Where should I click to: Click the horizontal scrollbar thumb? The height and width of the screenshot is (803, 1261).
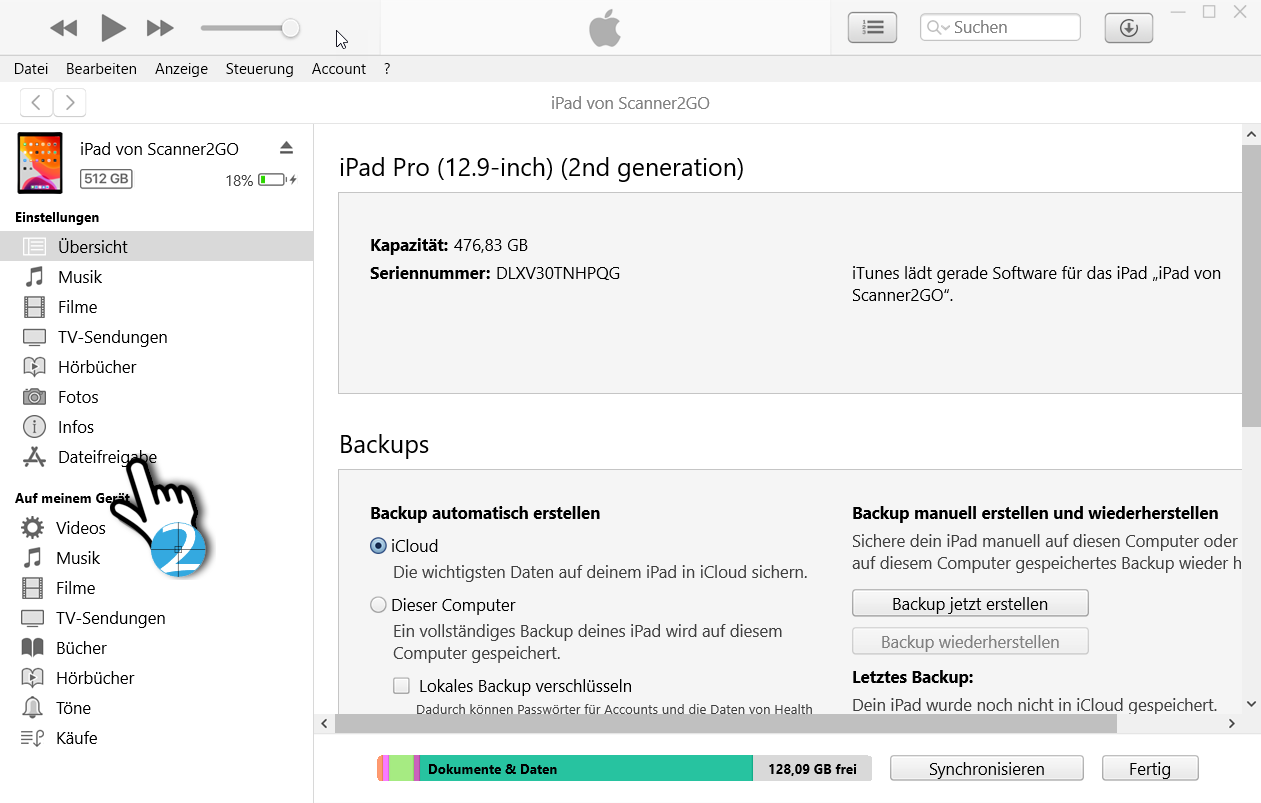726,723
